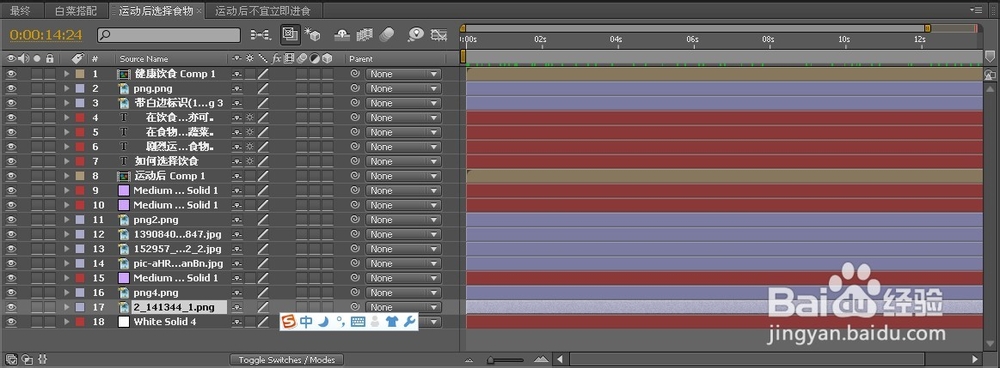This screenshot has height=368, width=1000.
Task: Click the Parent column header
Action: 361,59
